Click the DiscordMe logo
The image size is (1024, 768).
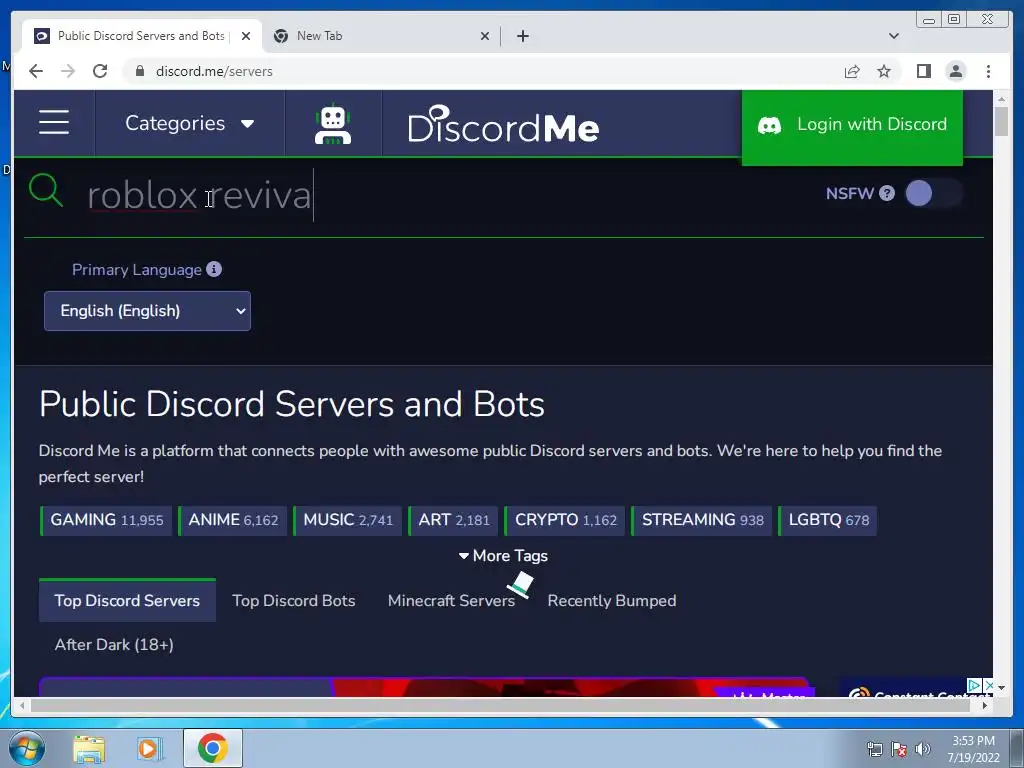pos(503,124)
